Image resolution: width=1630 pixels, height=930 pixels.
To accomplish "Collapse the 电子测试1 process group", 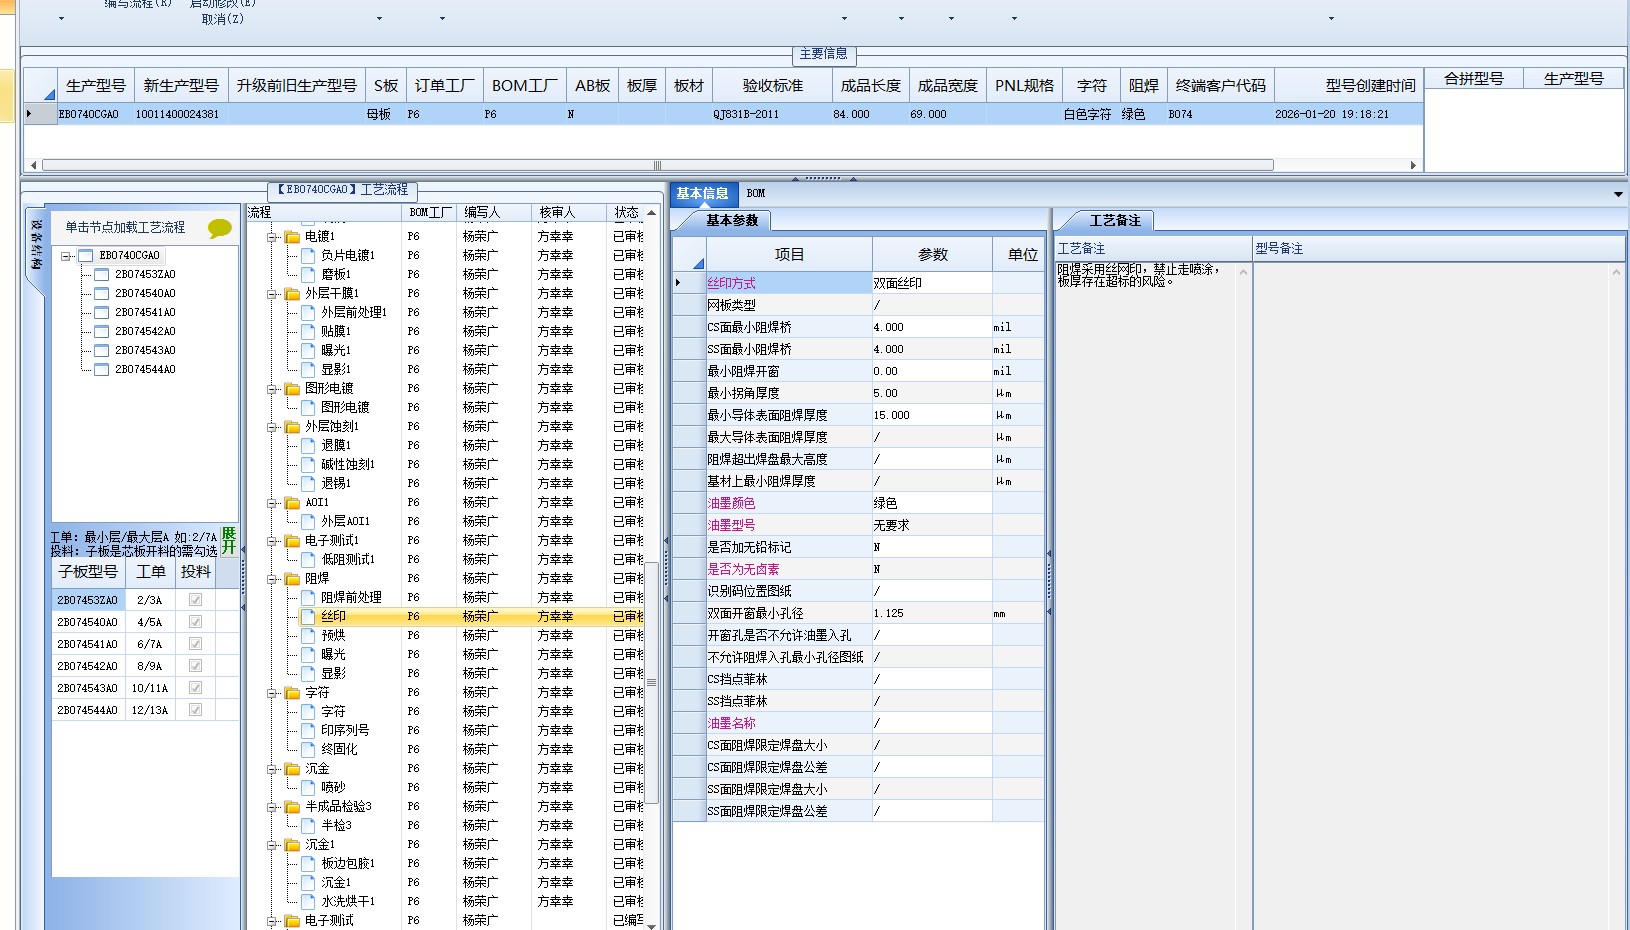I will tap(272, 541).
